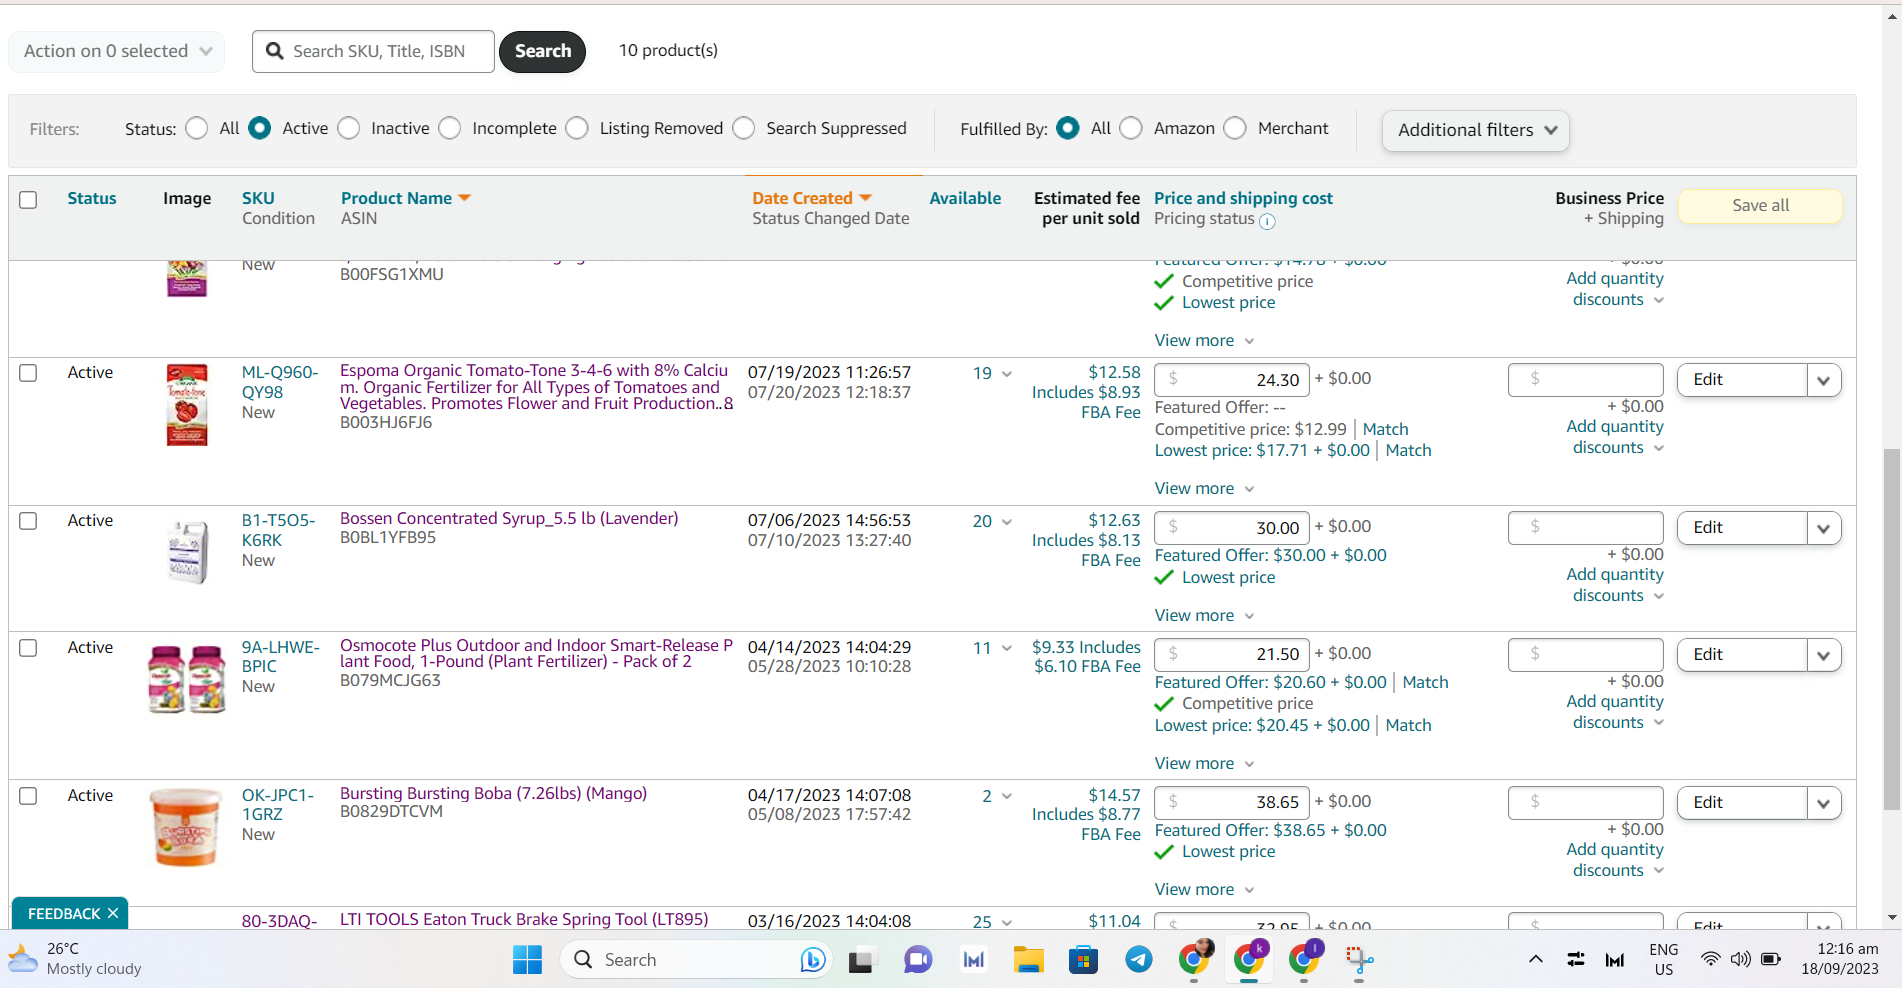1902x988 pixels.
Task: Add quantity discounts for Bursting Boba
Action: 1615,860
